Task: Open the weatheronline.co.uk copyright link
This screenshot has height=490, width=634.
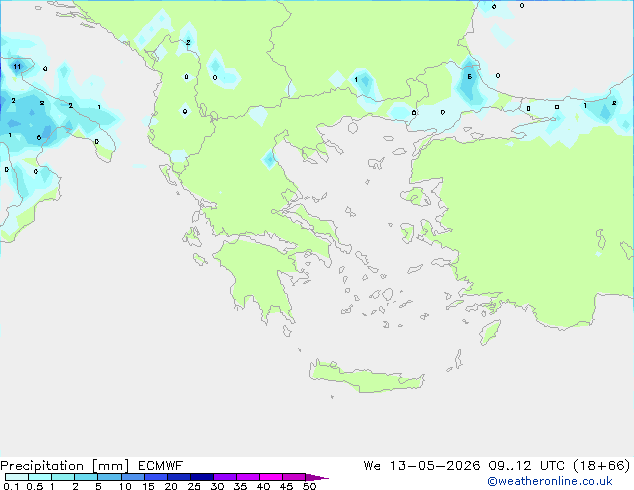Action: pos(550,481)
